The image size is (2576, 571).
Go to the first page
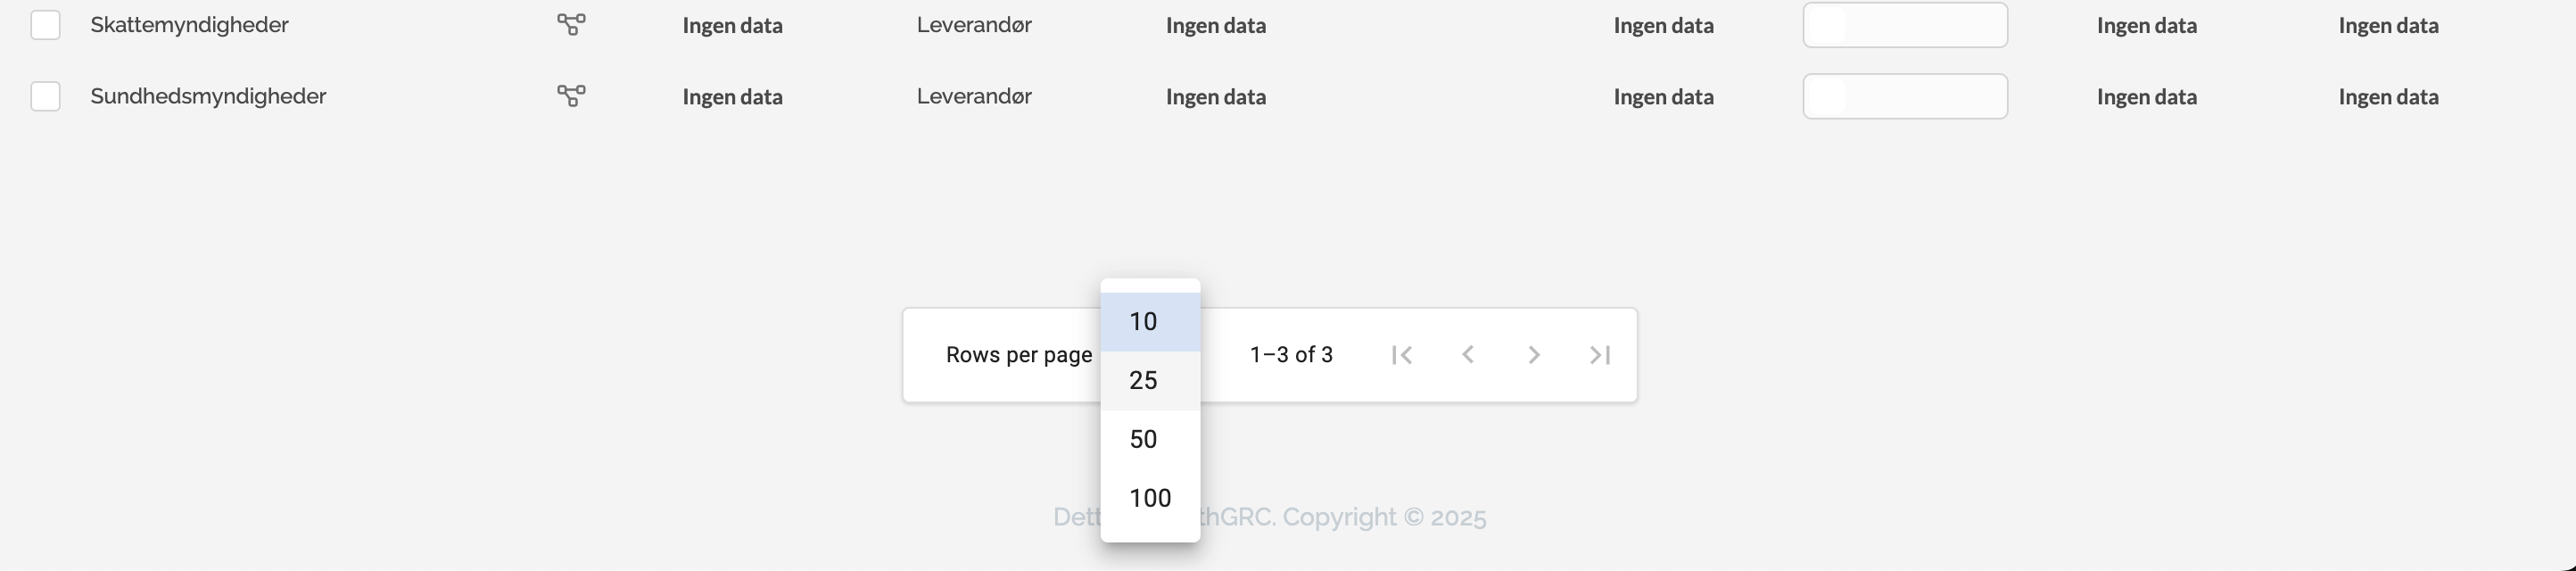(1402, 355)
